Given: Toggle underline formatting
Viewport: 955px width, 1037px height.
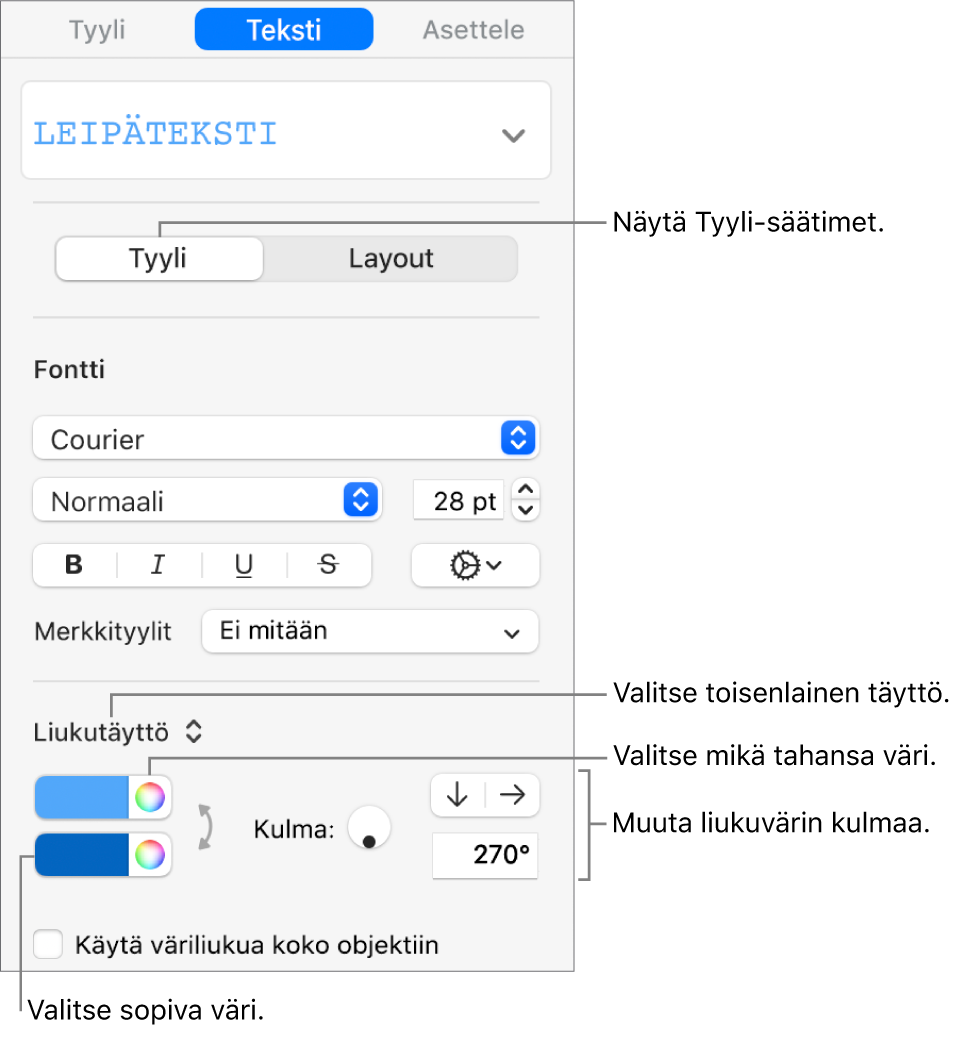Looking at the screenshot, I should (243, 565).
